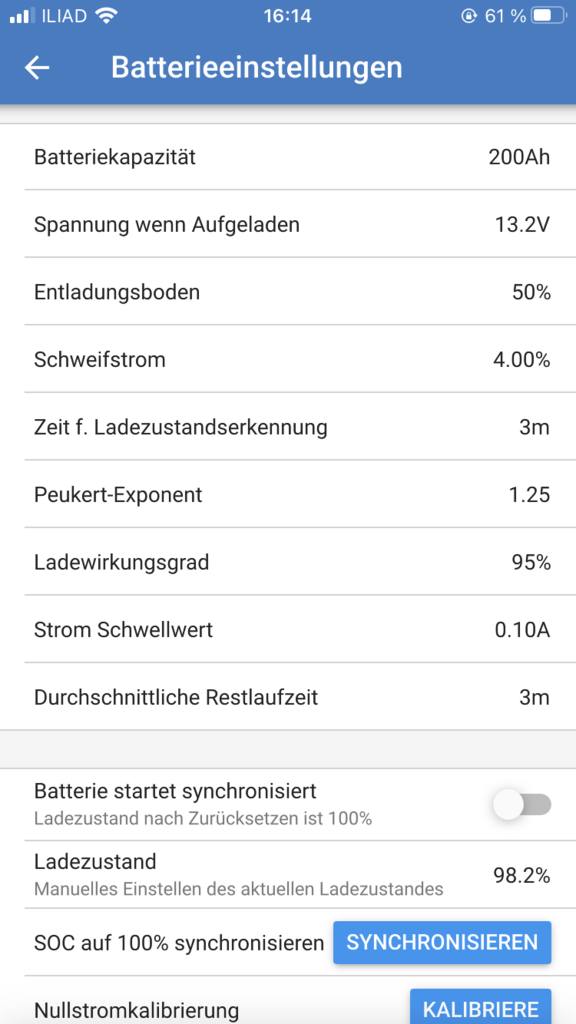576x1024 pixels.
Task: Open Durchschnittliche Restlaufzeit setting
Action: click(288, 697)
